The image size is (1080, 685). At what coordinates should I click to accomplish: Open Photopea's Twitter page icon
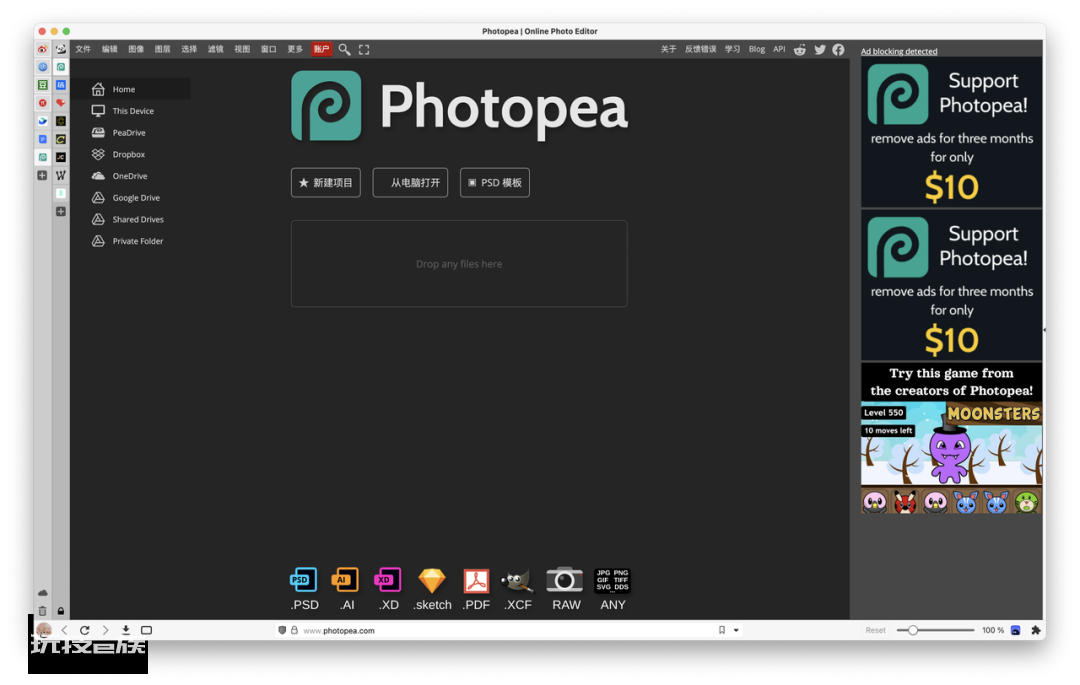point(820,50)
